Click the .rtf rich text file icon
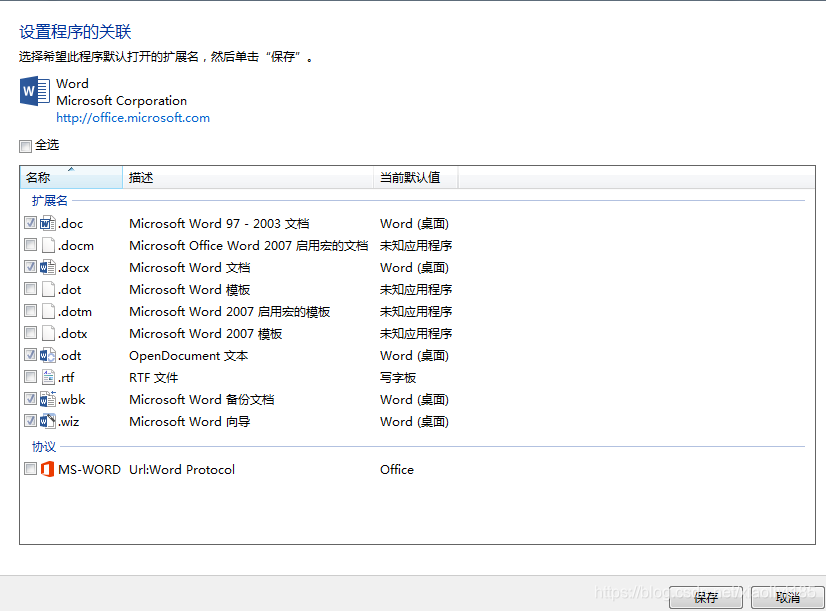 48,378
